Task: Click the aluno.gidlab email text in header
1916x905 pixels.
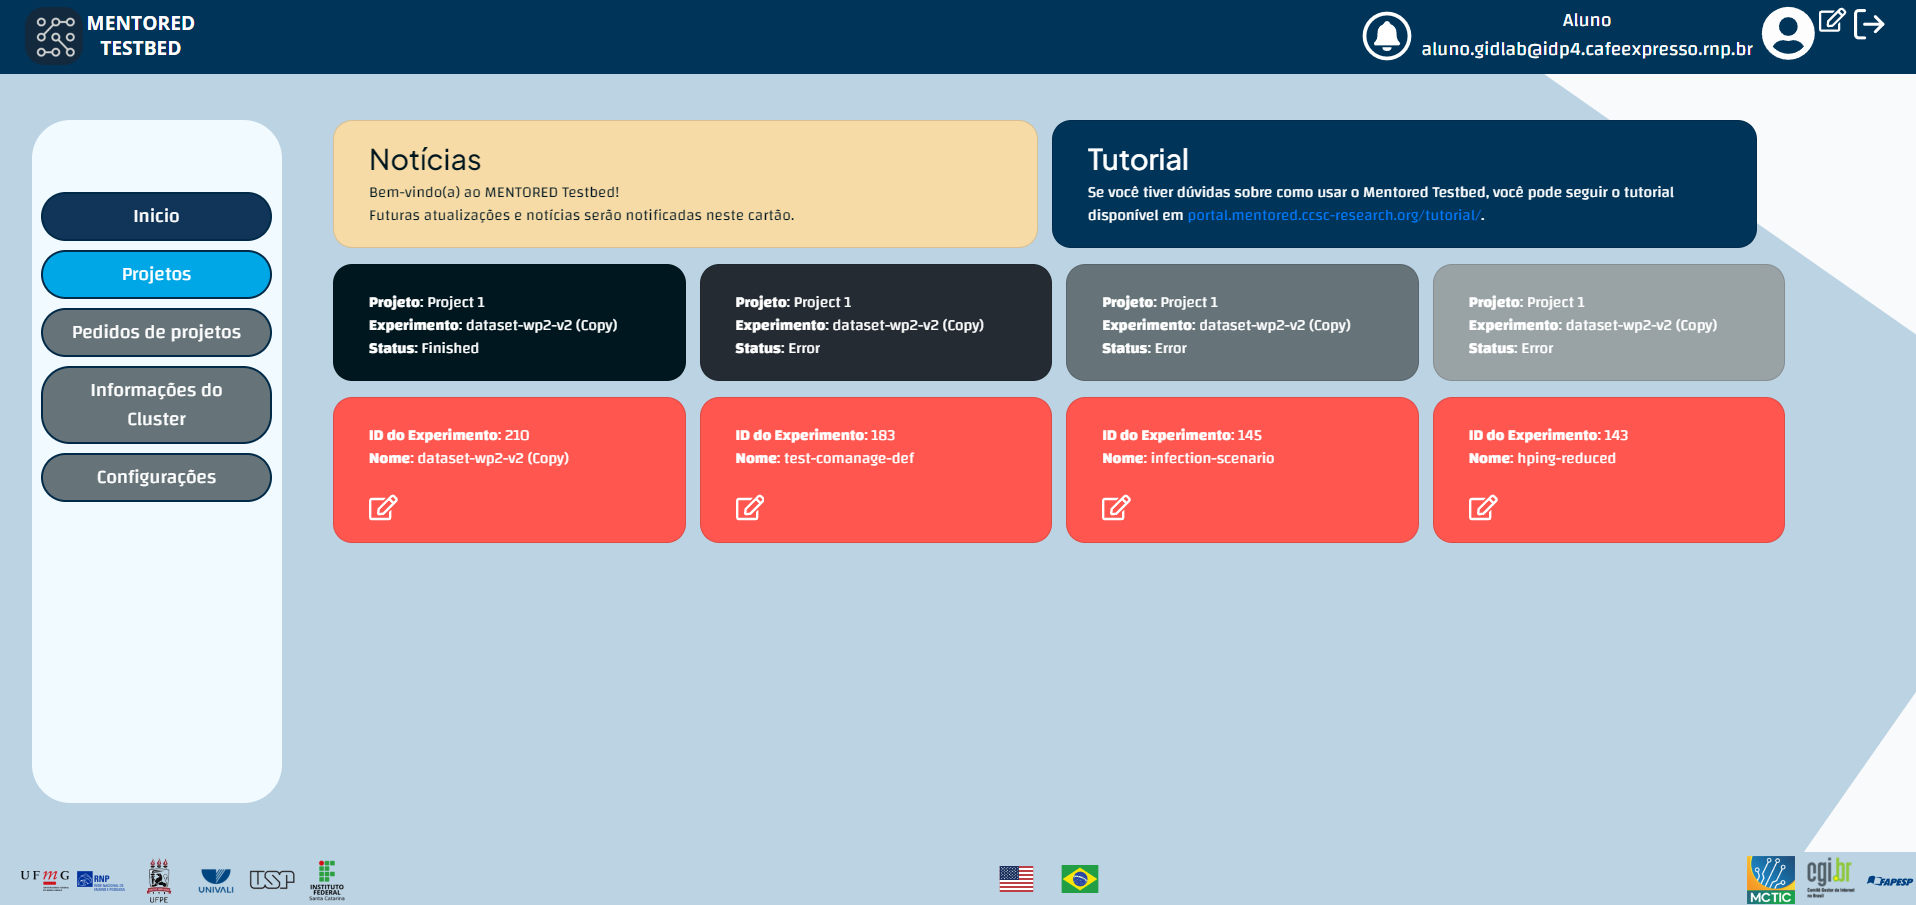Action: [x=1586, y=49]
